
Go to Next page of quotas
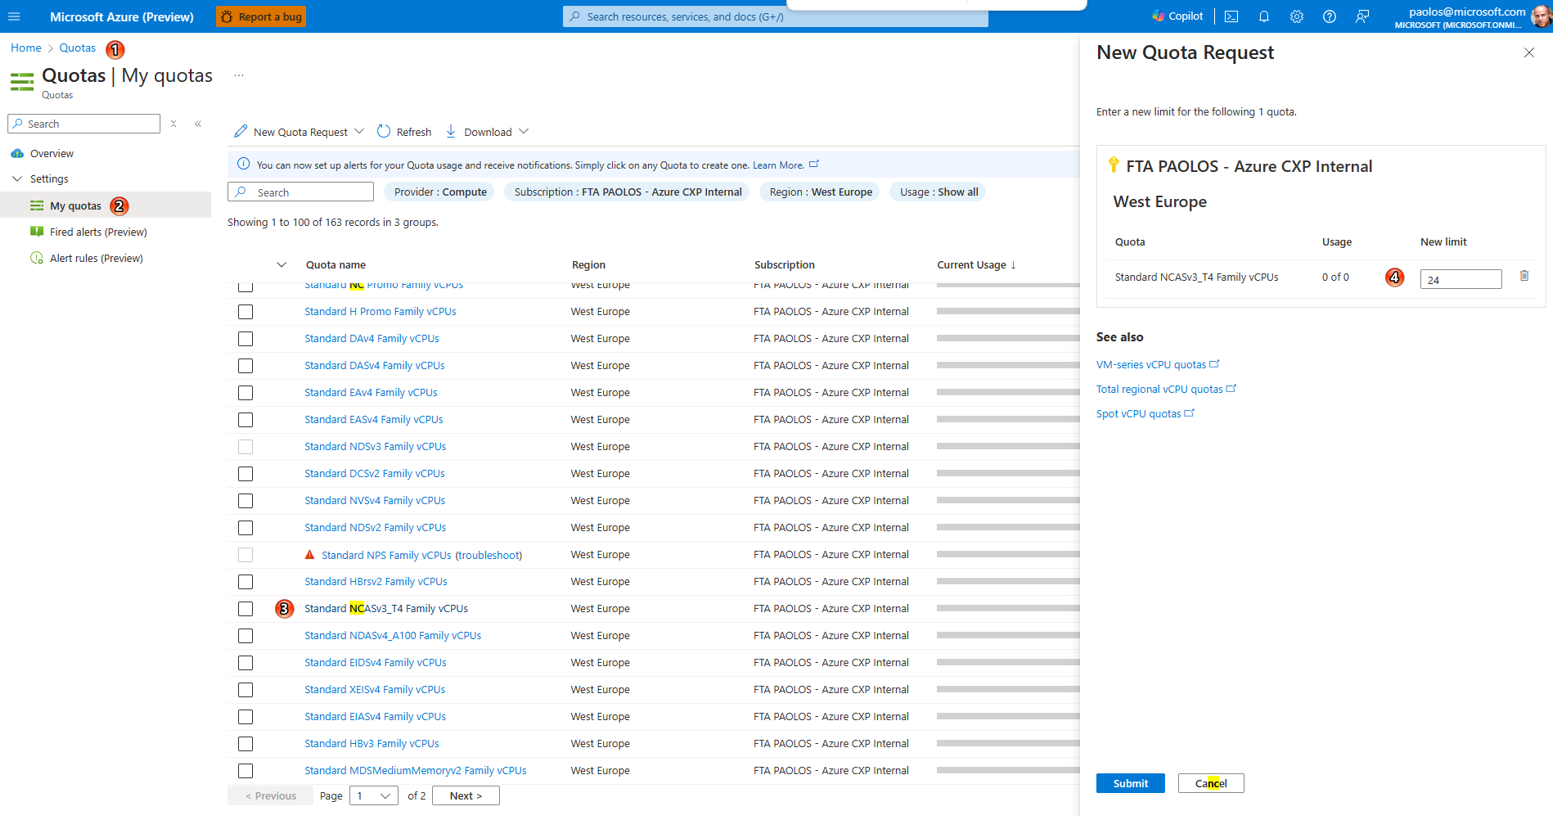466,796
